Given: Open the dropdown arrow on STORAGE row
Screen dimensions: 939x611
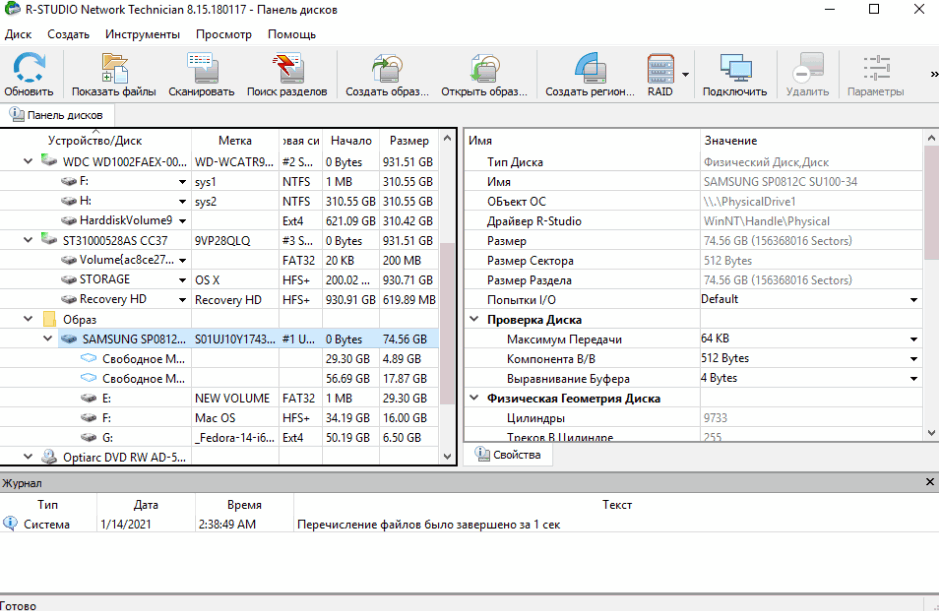Looking at the screenshot, I should pyautogui.click(x=182, y=280).
